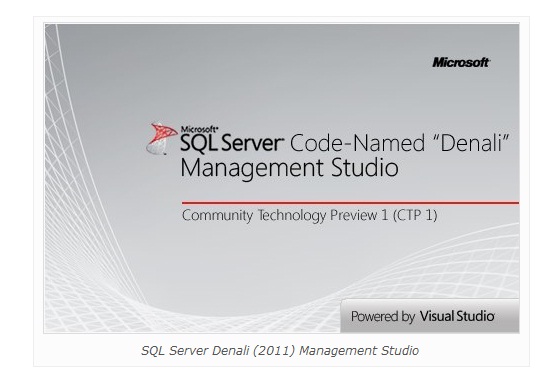Select the SQL Server wordmark
Screen dimensions: 556x383
pos(232,143)
